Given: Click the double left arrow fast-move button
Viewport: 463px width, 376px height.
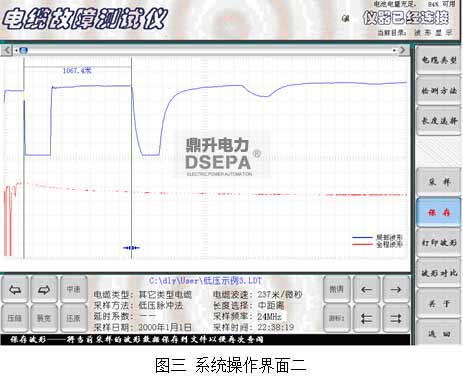Looking at the screenshot, I should pyautogui.click(x=366, y=318).
